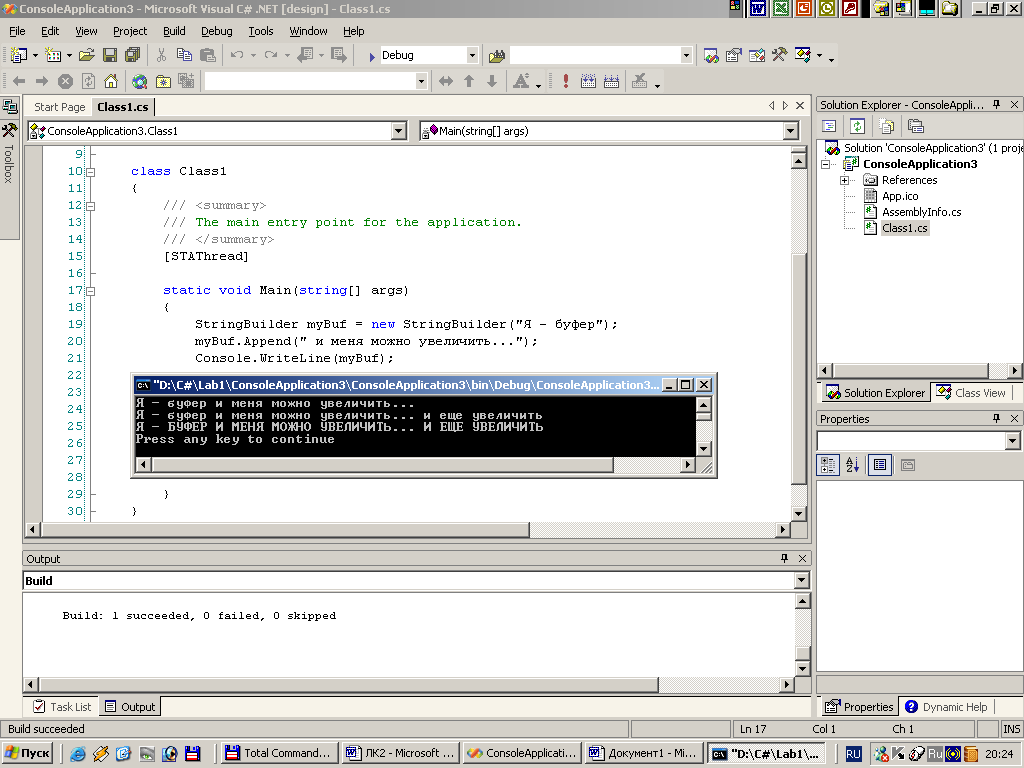This screenshot has width=1024, height=768.
Task: Click the web navigate Back arrow
Action: click(x=19, y=81)
